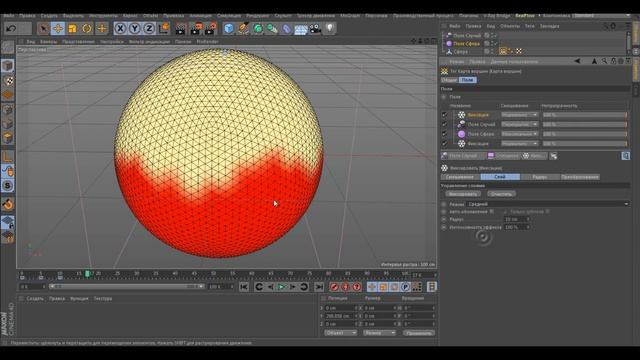Activate the Move tool

pyautogui.click(x=58, y=29)
